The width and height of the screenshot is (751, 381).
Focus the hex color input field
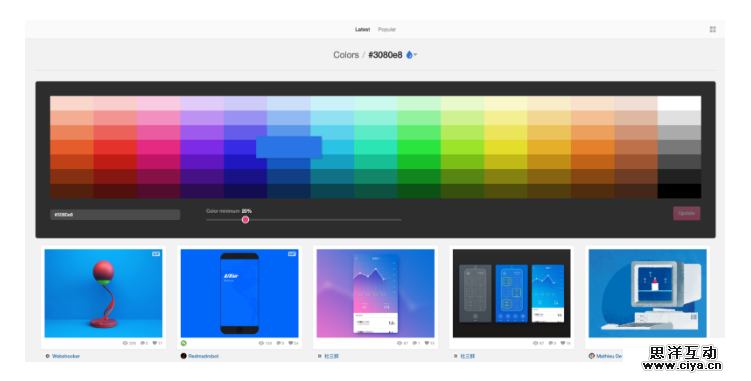click(115, 215)
